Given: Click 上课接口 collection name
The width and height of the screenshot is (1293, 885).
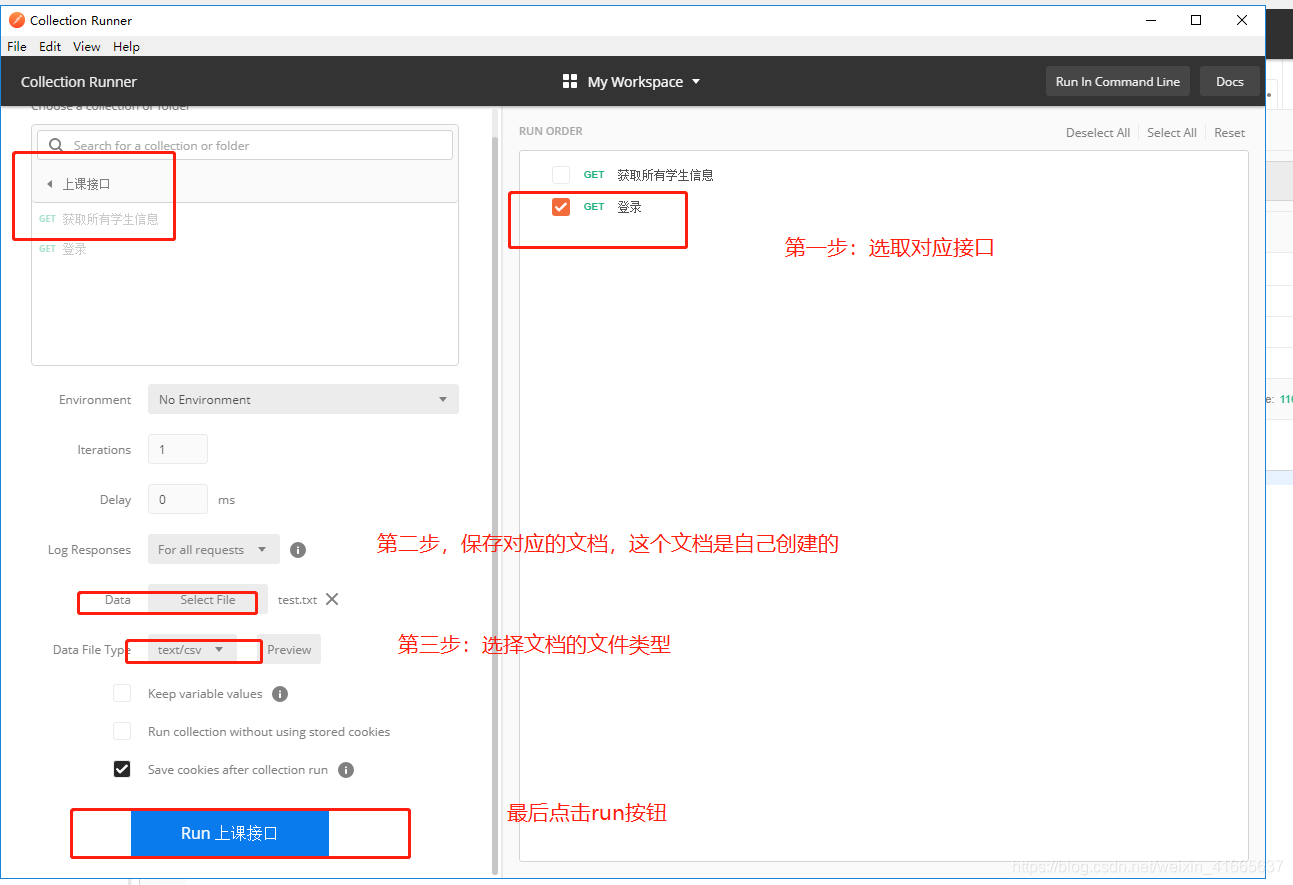Looking at the screenshot, I should [87, 184].
